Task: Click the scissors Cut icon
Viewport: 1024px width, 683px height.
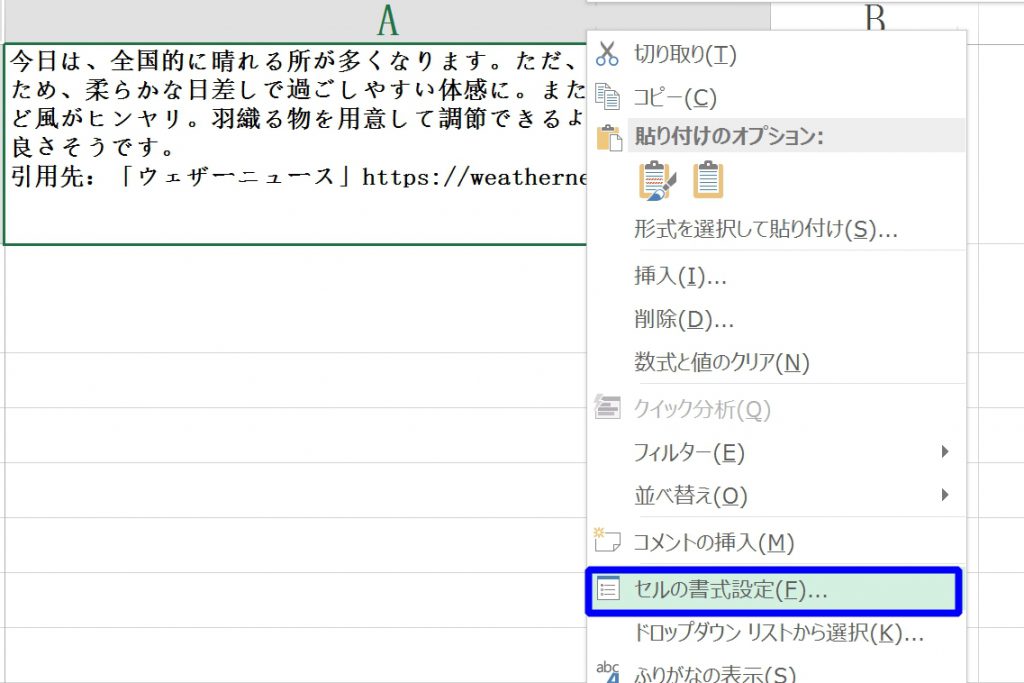Action: (607, 54)
